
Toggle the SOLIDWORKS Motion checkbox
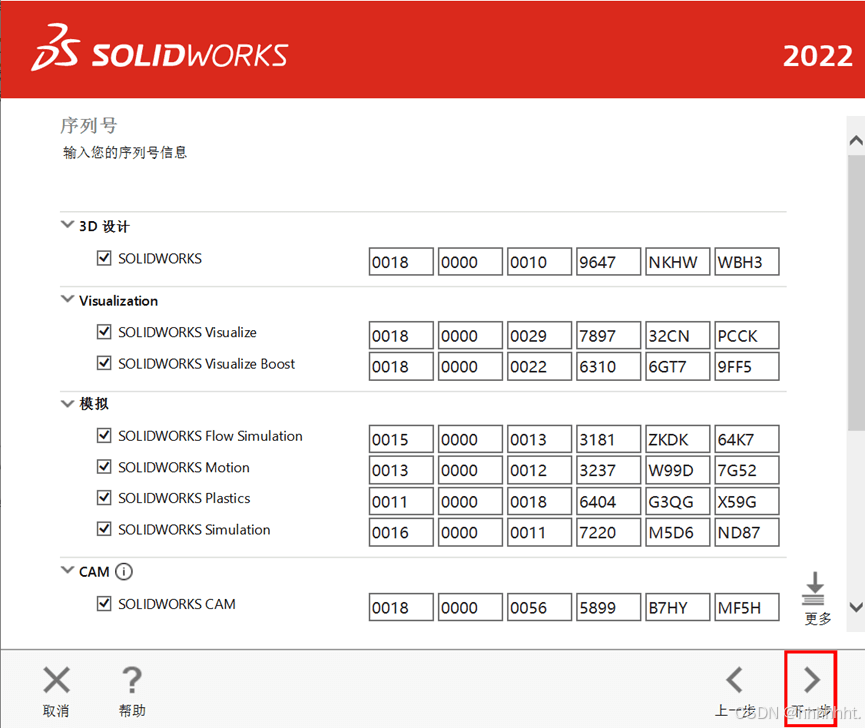(104, 467)
